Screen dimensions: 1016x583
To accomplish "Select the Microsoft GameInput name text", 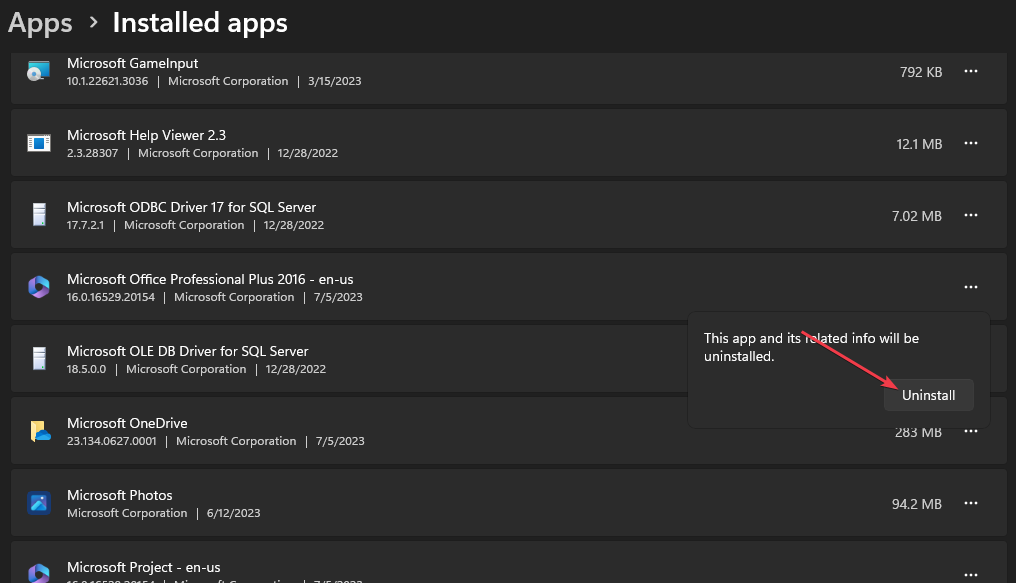I will point(132,63).
